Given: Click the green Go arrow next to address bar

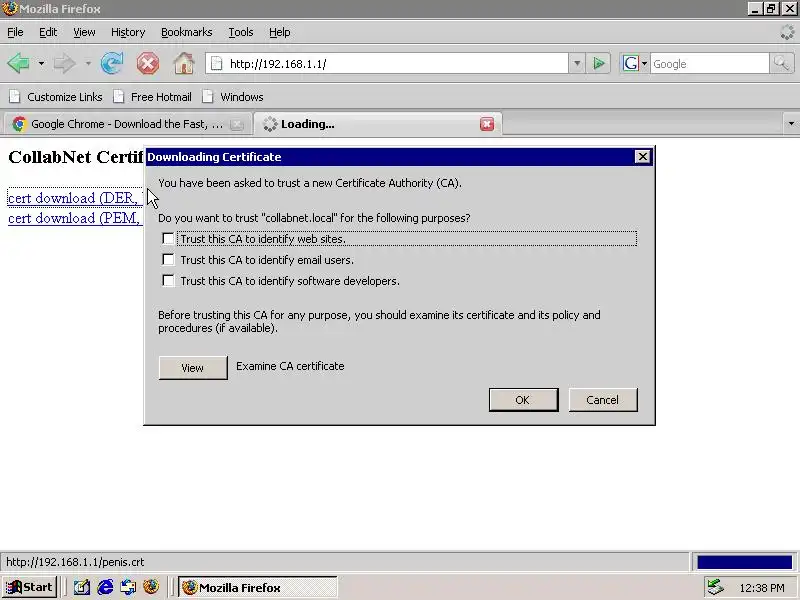Looking at the screenshot, I should click(x=598, y=64).
